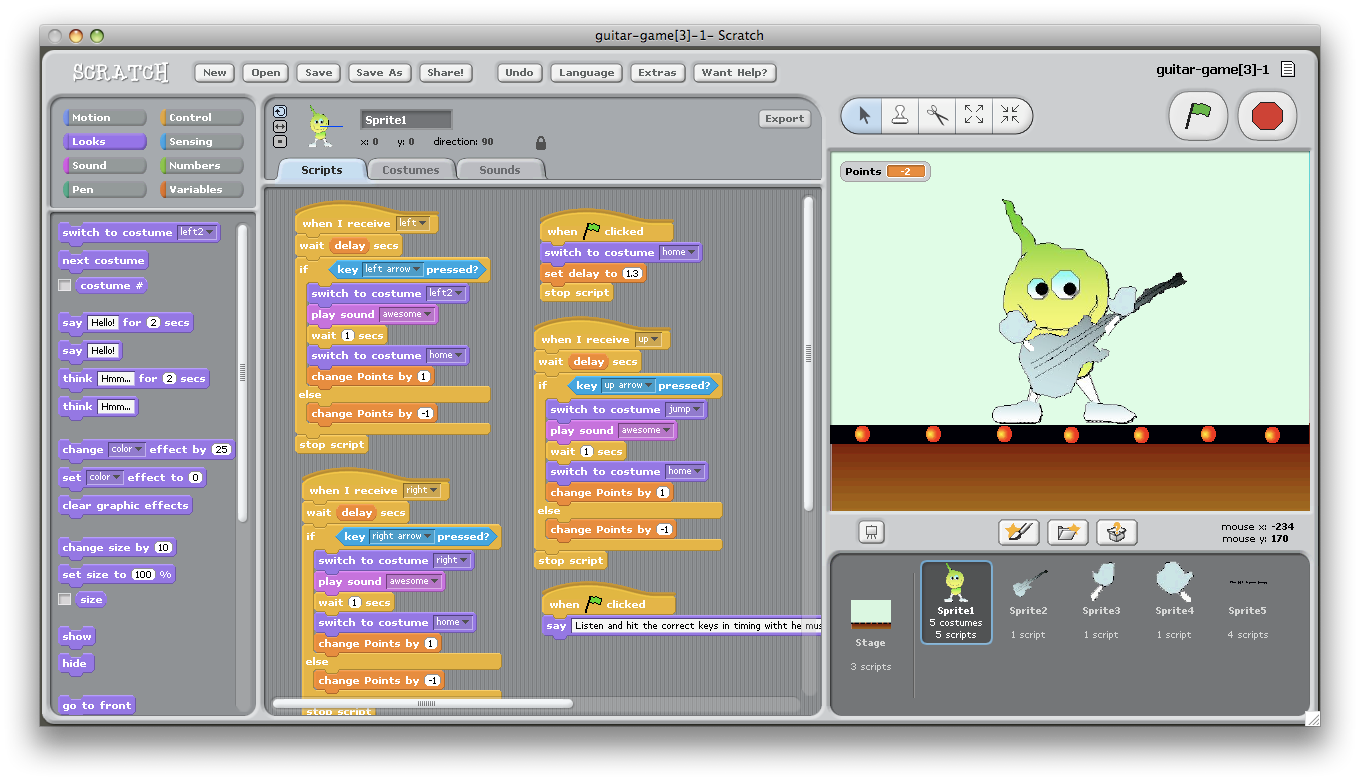
Task: Select the arrow pointer tool
Action: [x=864, y=116]
